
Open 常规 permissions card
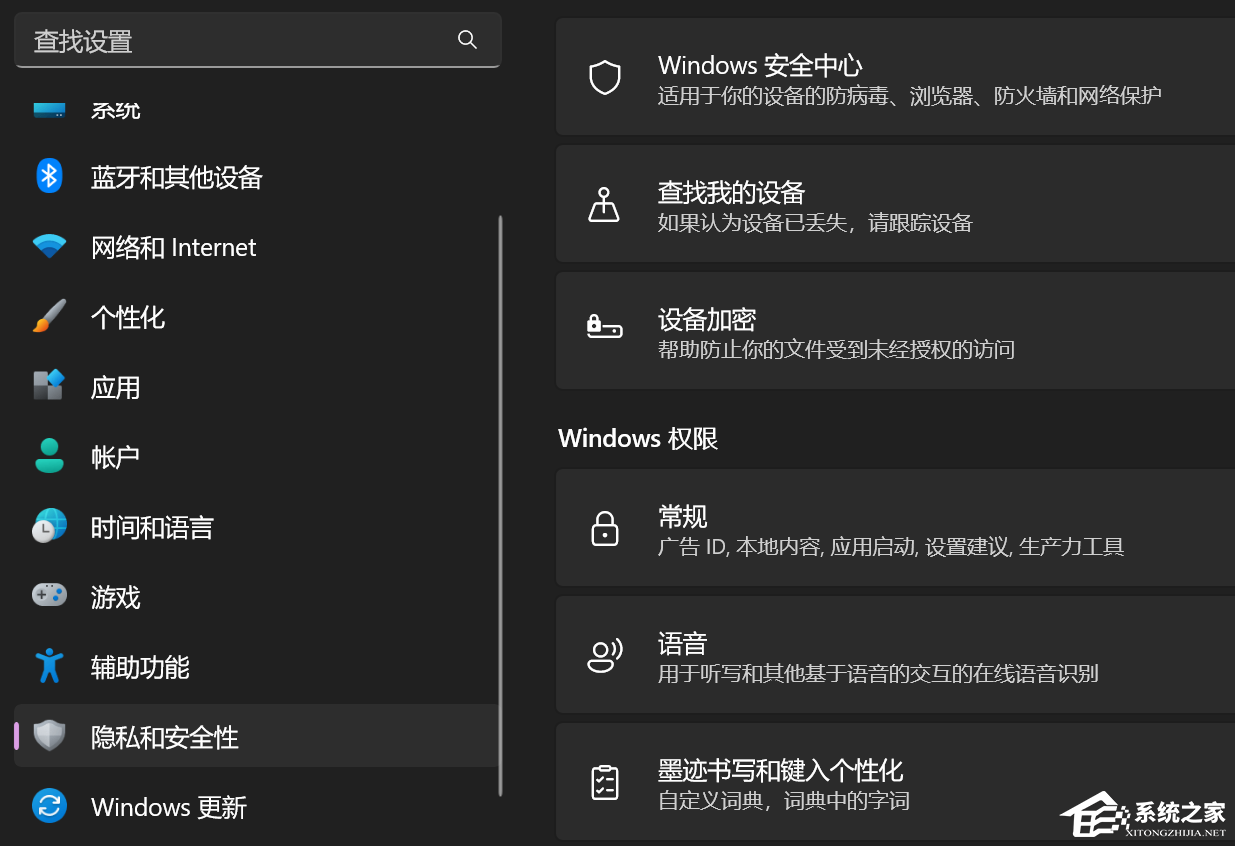[895, 528]
